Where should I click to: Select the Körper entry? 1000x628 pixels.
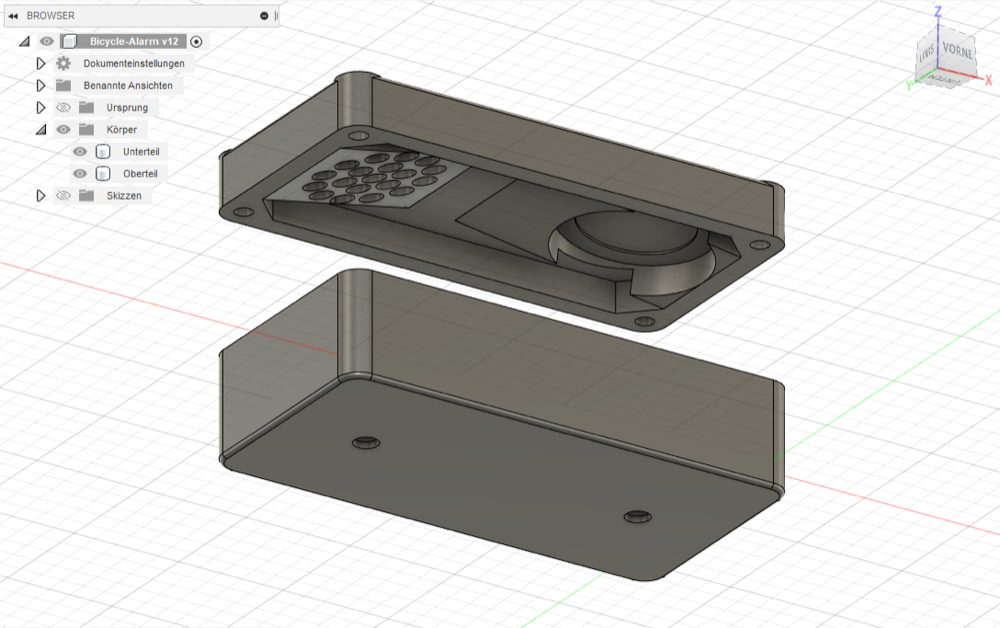point(122,129)
